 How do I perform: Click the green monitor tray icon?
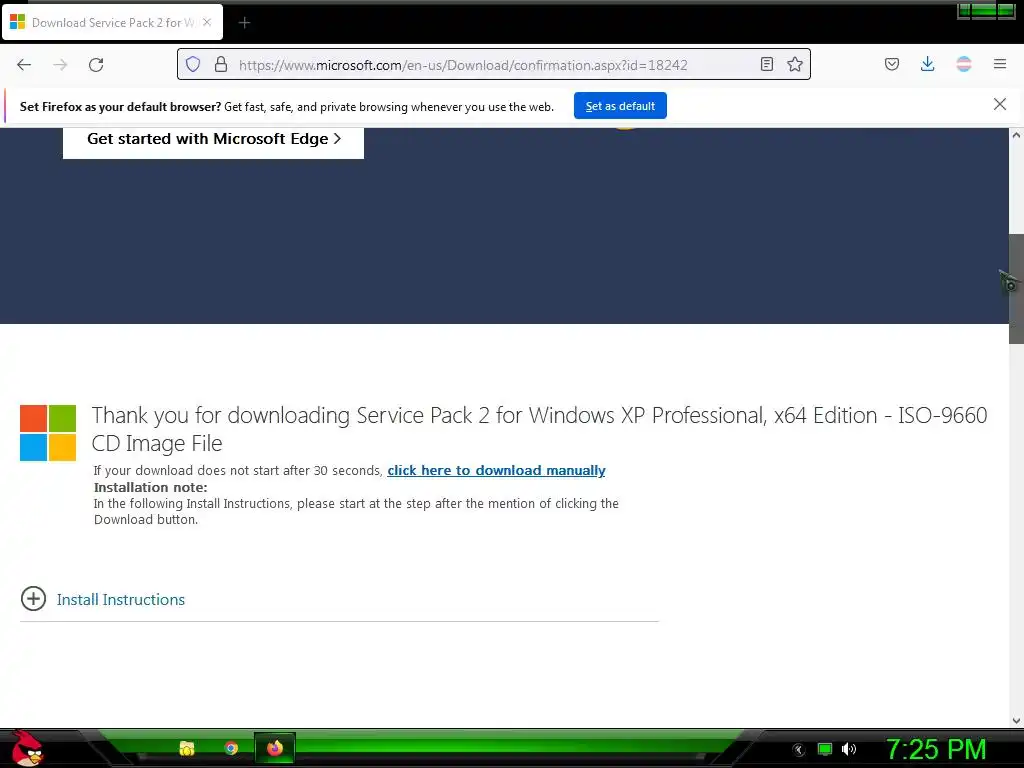click(825, 749)
